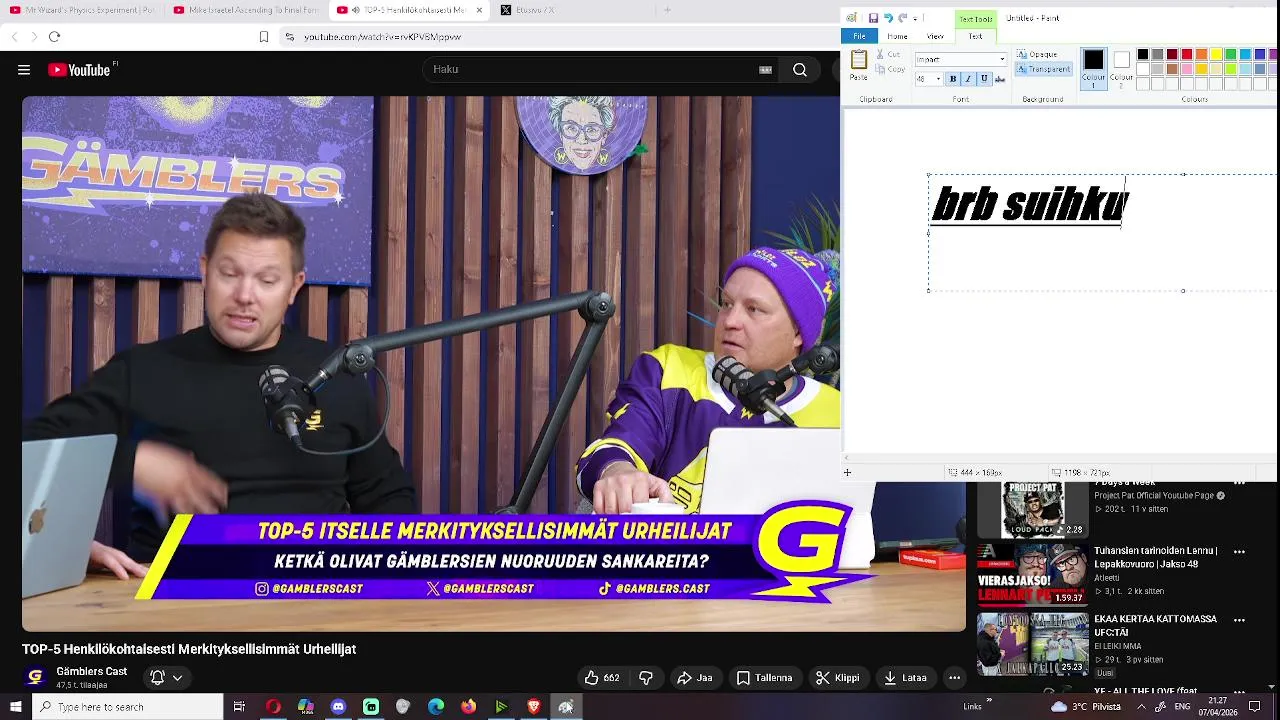The width and height of the screenshot is (1280, 720).
Task: Click the YouTube search magnifier button
Action: point(800,69)
